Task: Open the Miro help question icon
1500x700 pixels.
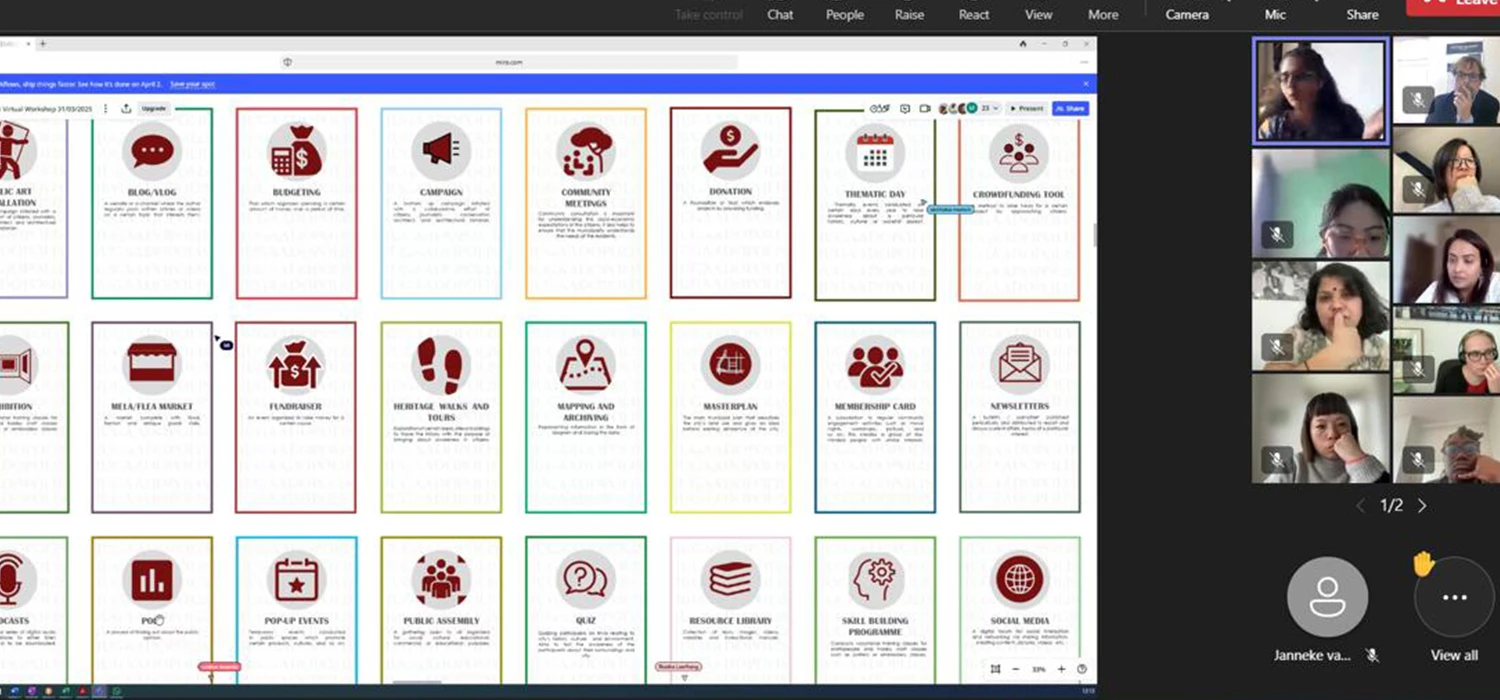Action: 1082,669
